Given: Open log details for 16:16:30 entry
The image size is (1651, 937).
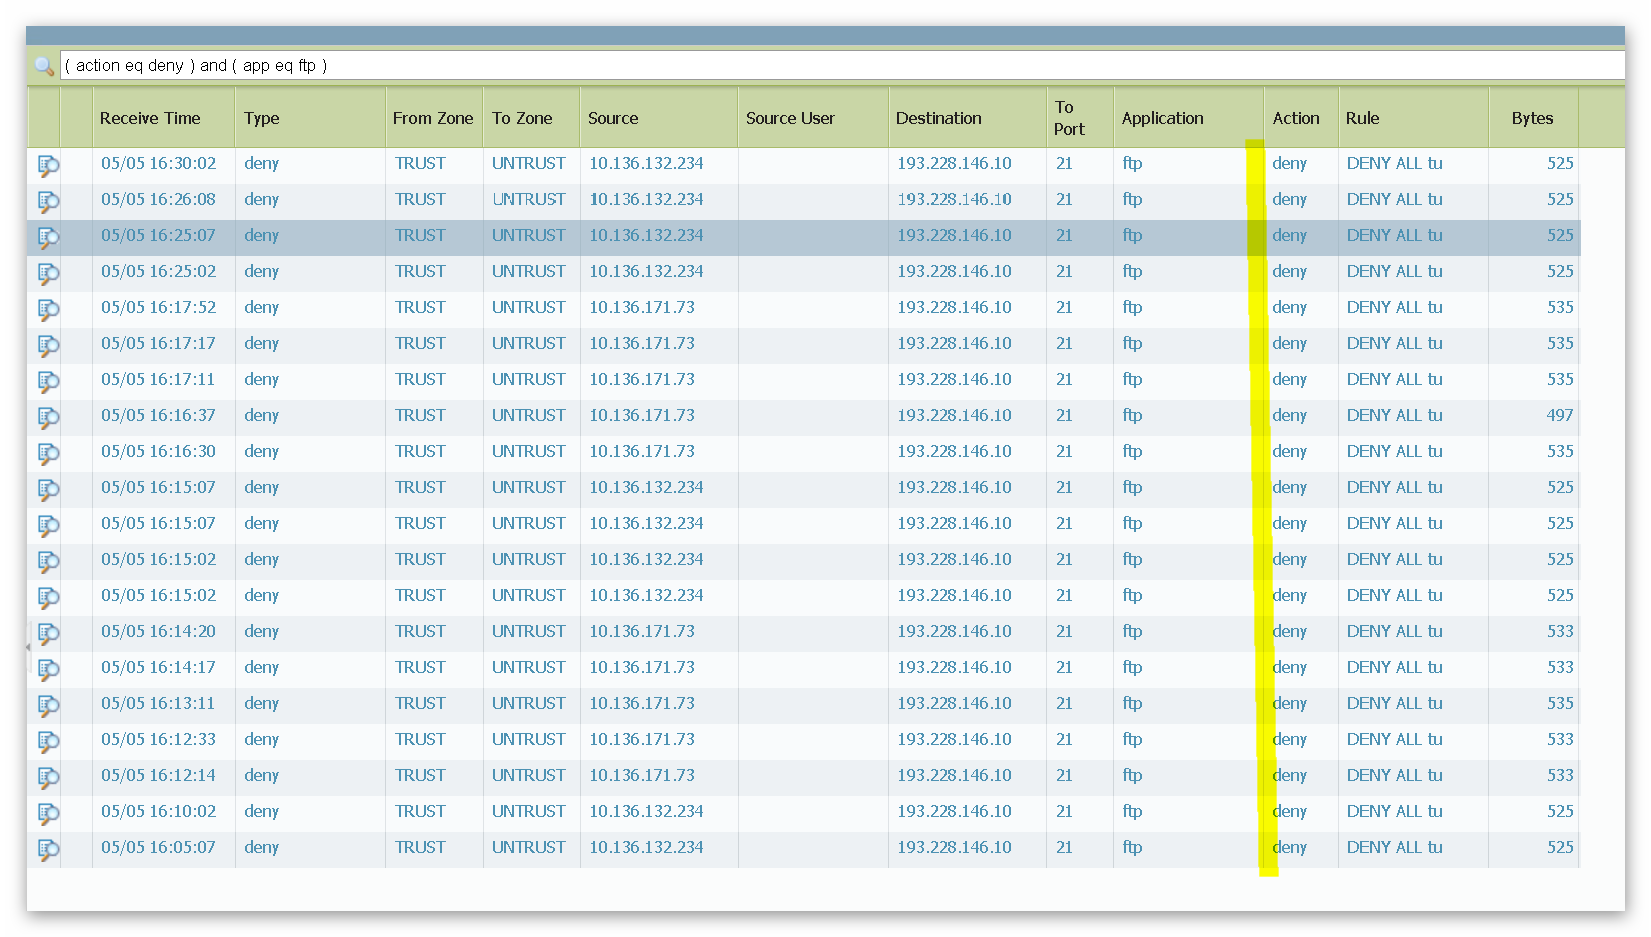Looking at the screenshot, I should [48, 453].
